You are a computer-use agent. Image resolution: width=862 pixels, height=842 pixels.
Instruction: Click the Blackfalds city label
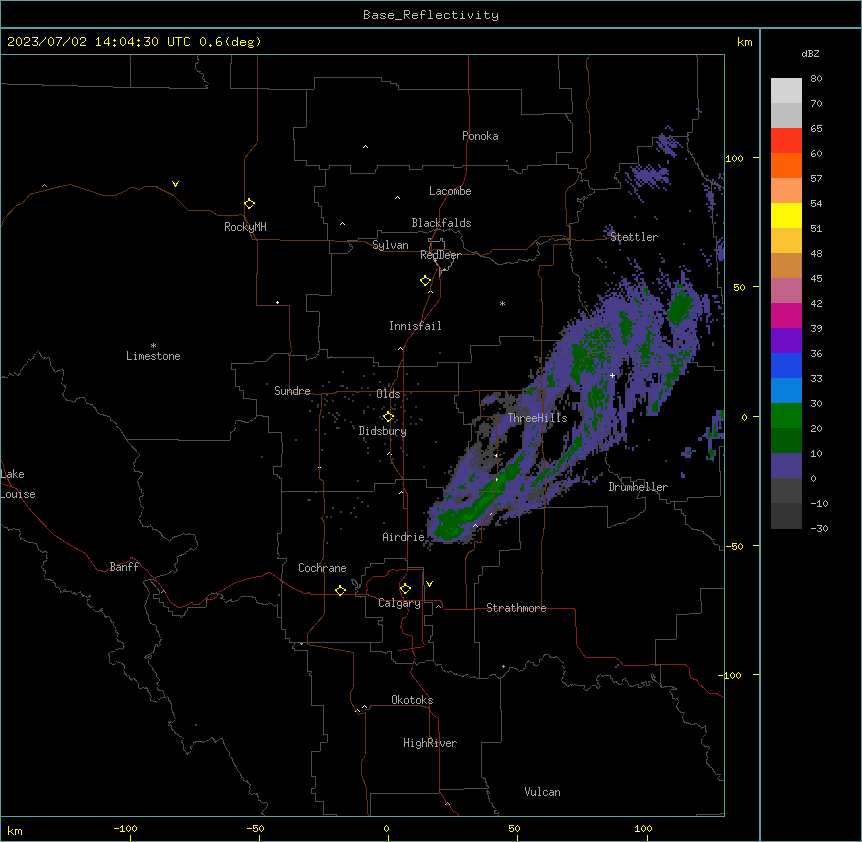pyautogui.click(x=441, y=223)
